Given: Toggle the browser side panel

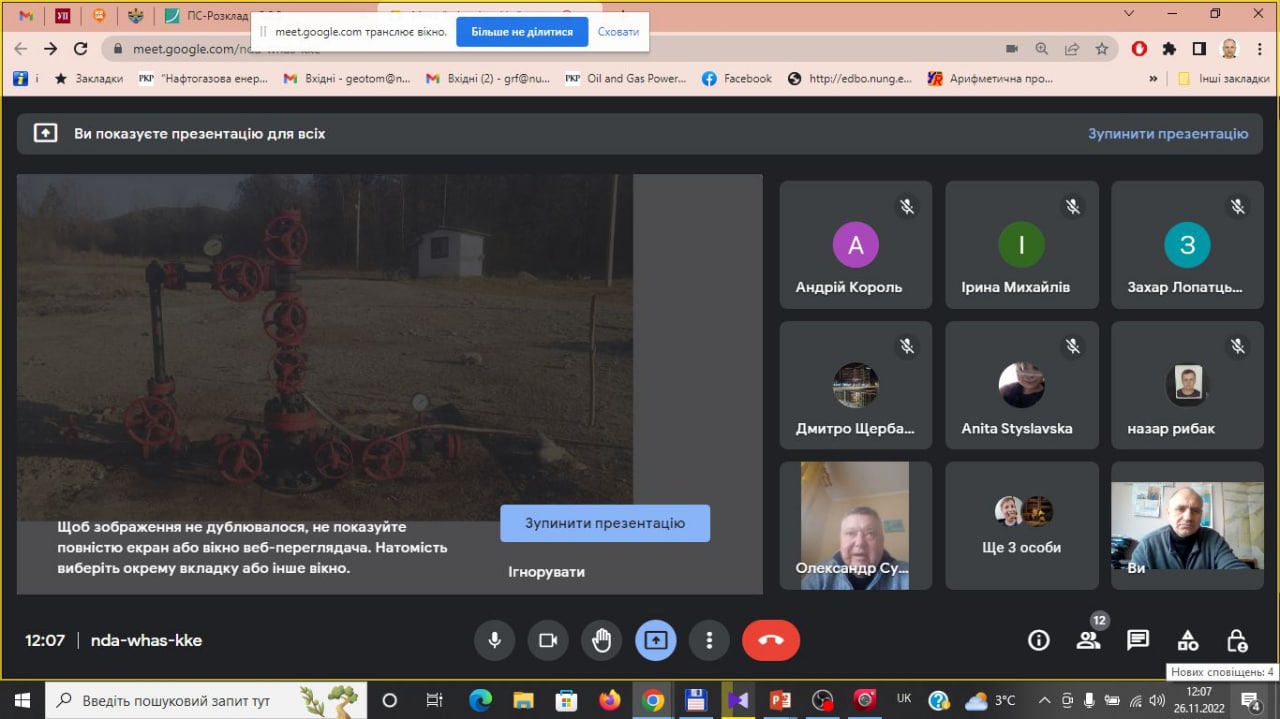Looking at the screenshot, I should coord(1199,48).
